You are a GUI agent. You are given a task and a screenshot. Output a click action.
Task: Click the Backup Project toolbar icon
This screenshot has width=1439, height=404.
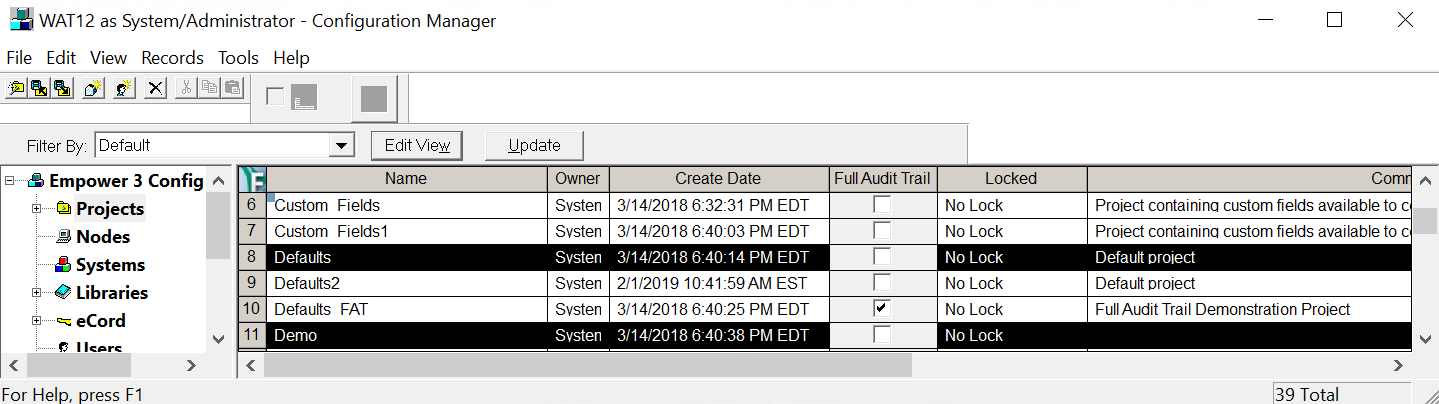(x=39, y=88)
